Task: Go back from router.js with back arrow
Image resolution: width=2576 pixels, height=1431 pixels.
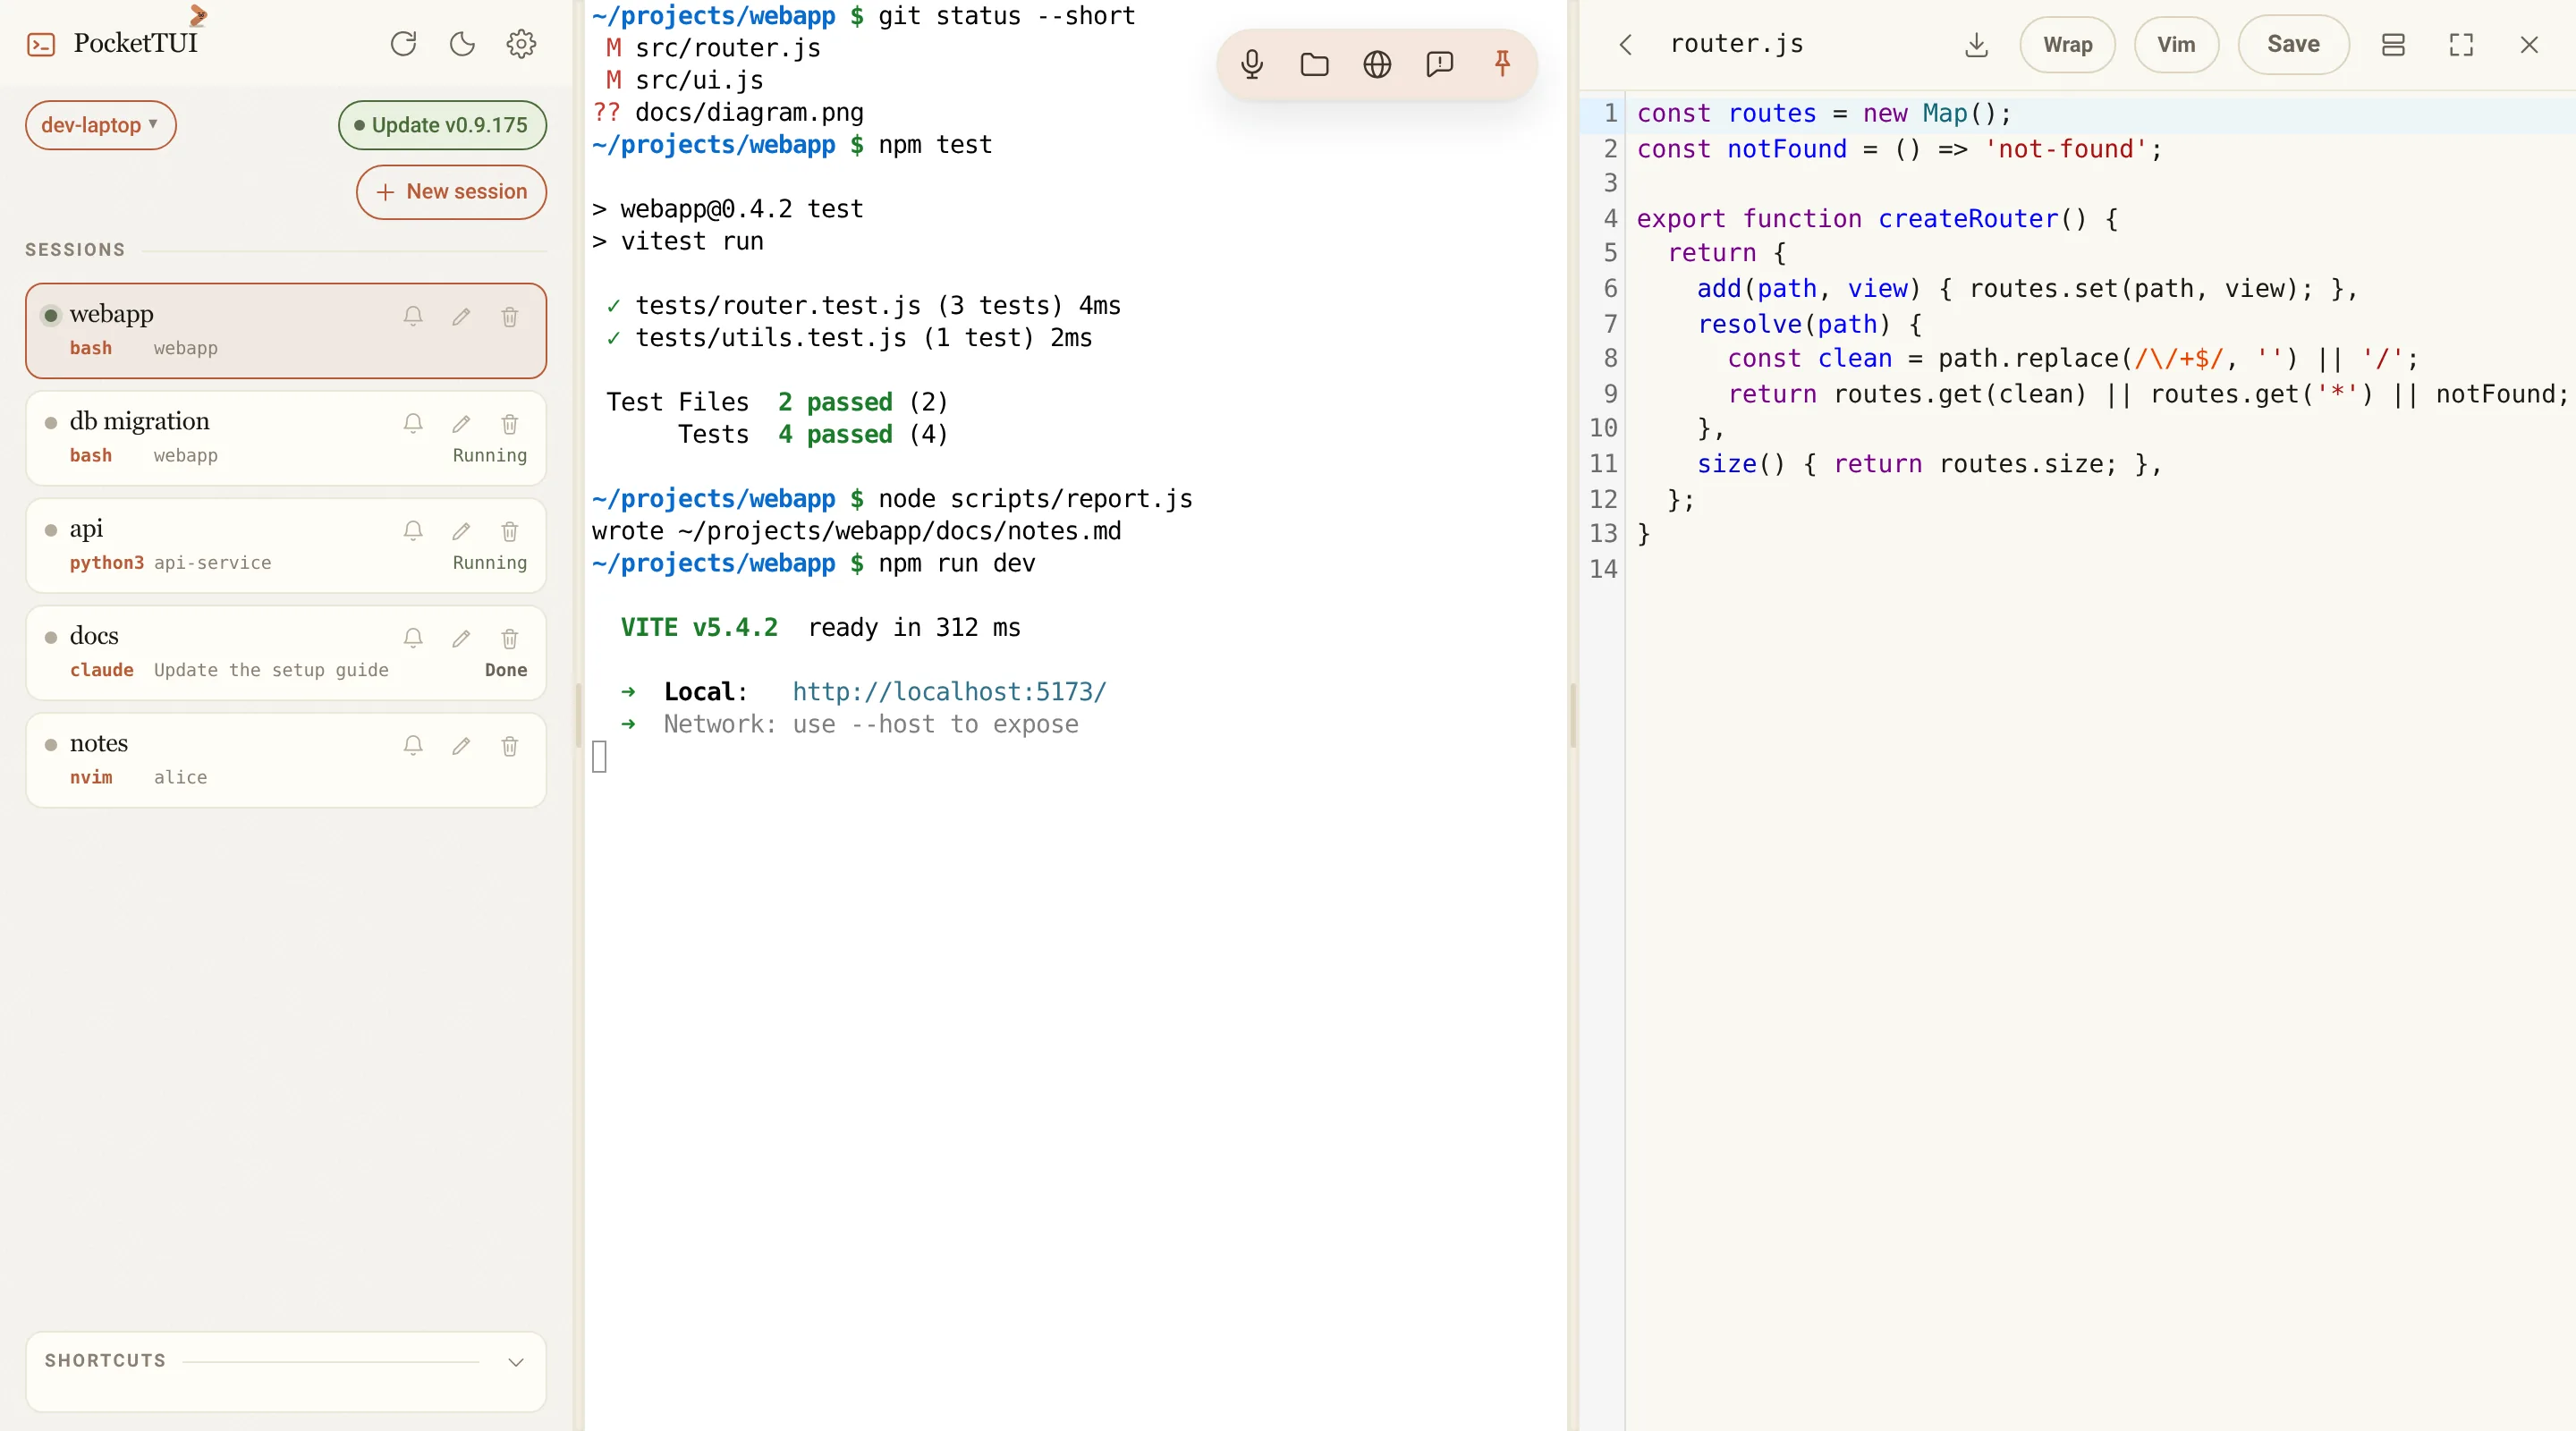Action: 1625,45
